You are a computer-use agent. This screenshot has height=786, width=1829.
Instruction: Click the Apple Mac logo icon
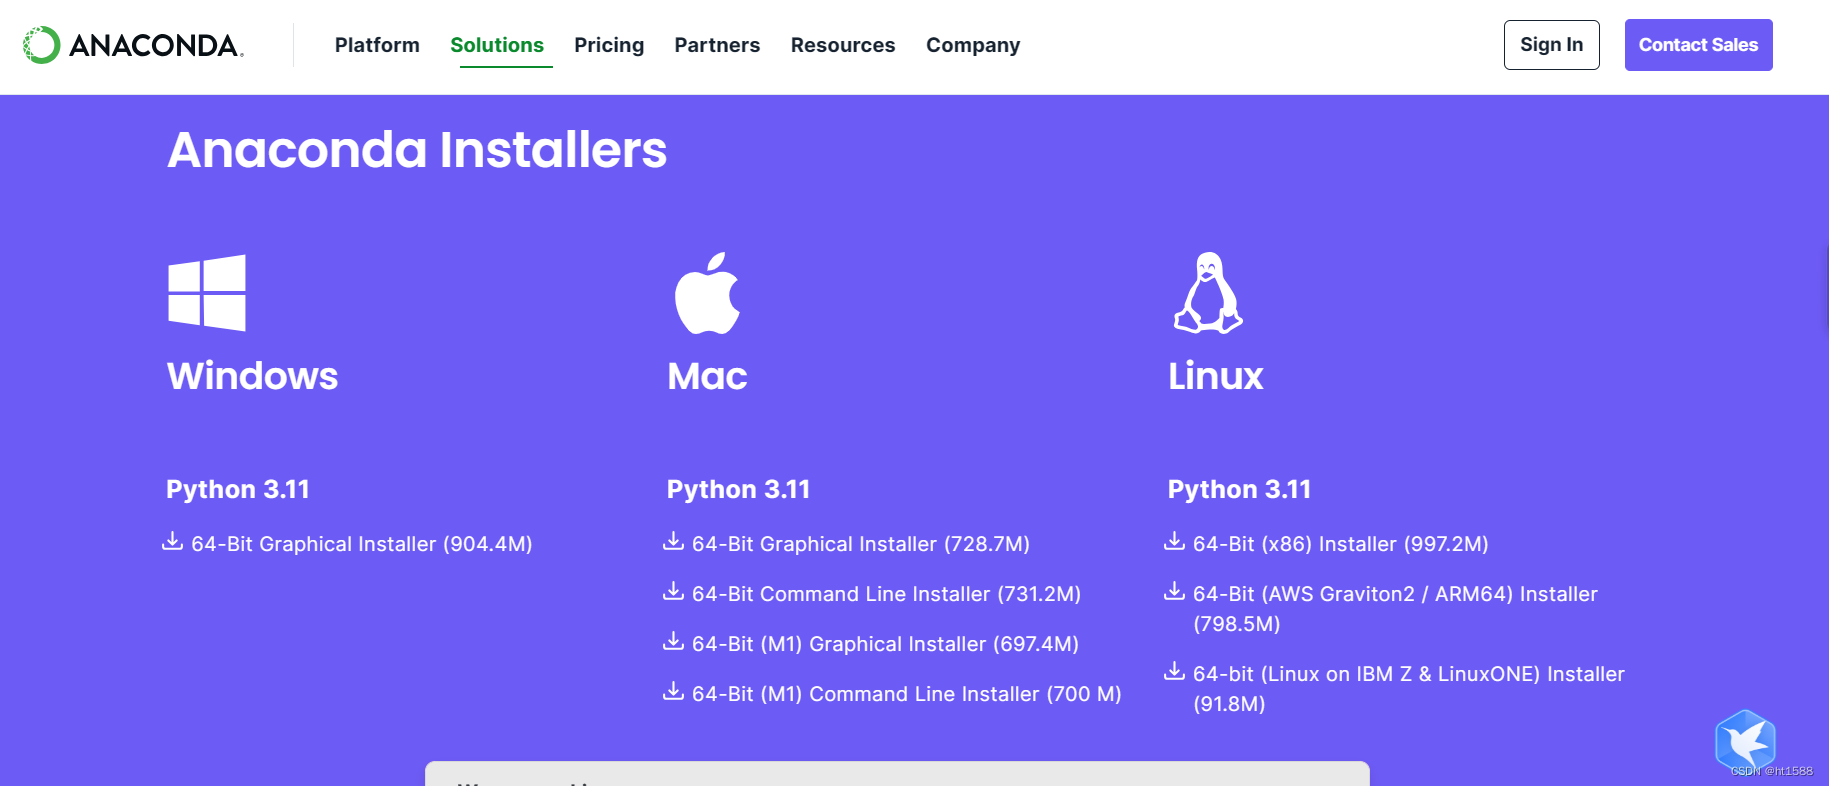(x=708, y=293)
